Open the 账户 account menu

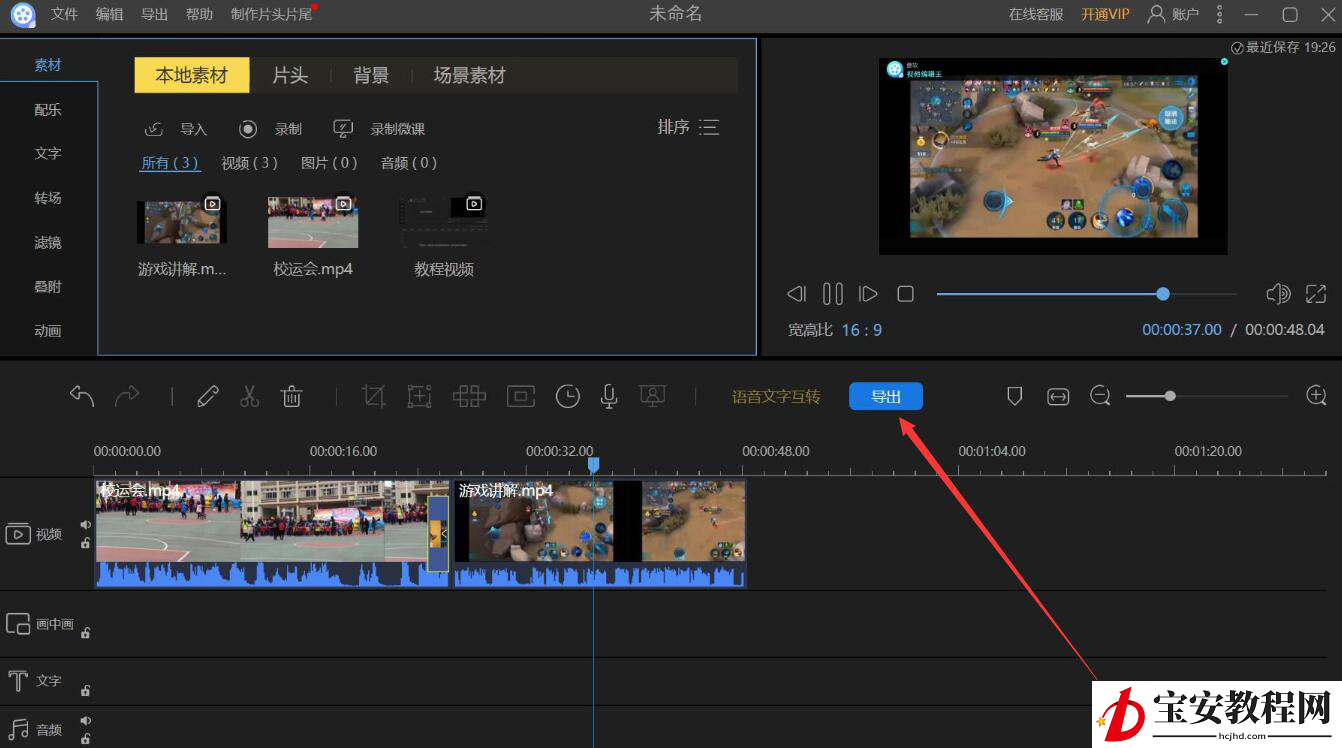[x=1173, y=14]
